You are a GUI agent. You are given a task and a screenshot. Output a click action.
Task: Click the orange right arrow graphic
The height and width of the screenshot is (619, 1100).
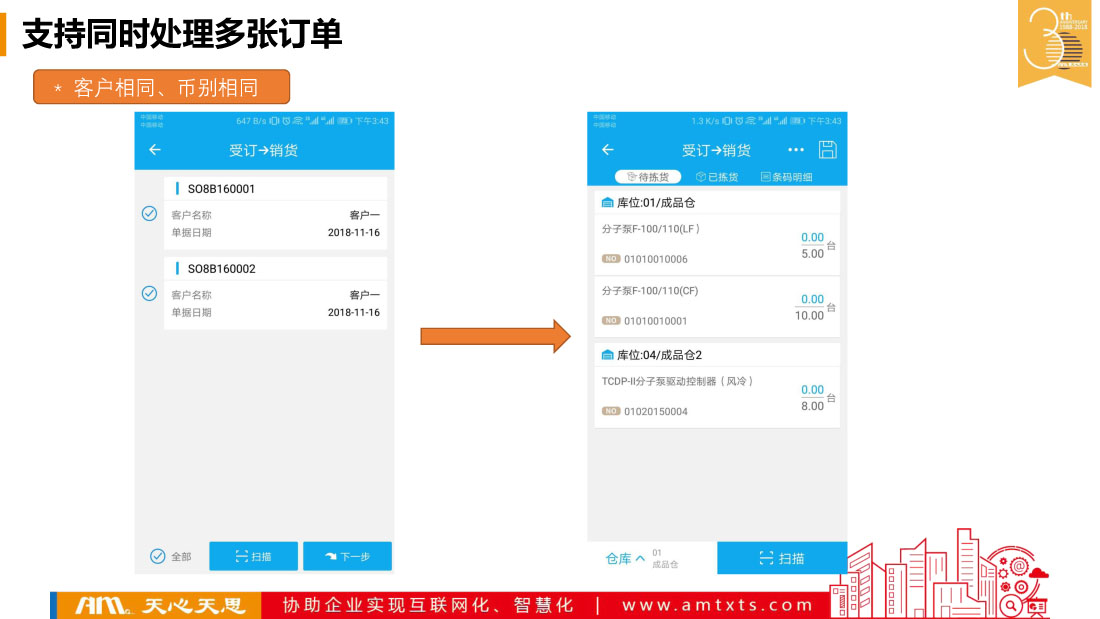click(x=494, y=336)
